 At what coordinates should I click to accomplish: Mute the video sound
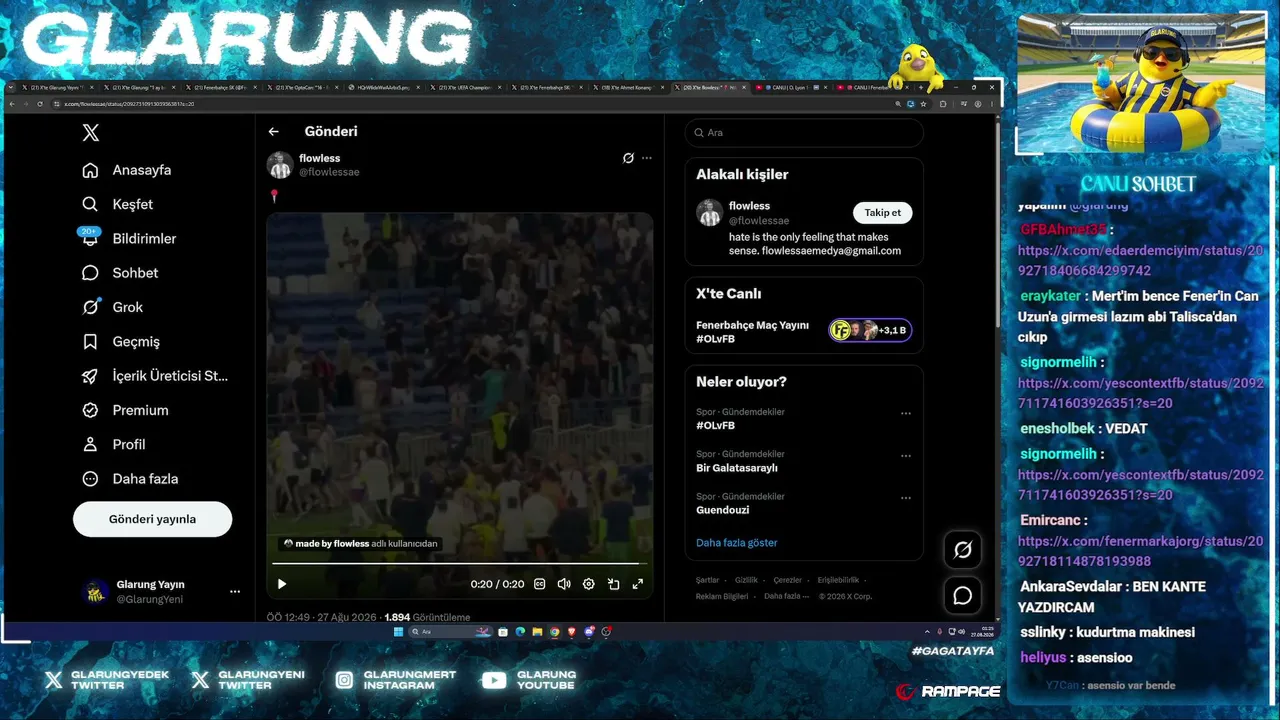[x=564, y=584]
